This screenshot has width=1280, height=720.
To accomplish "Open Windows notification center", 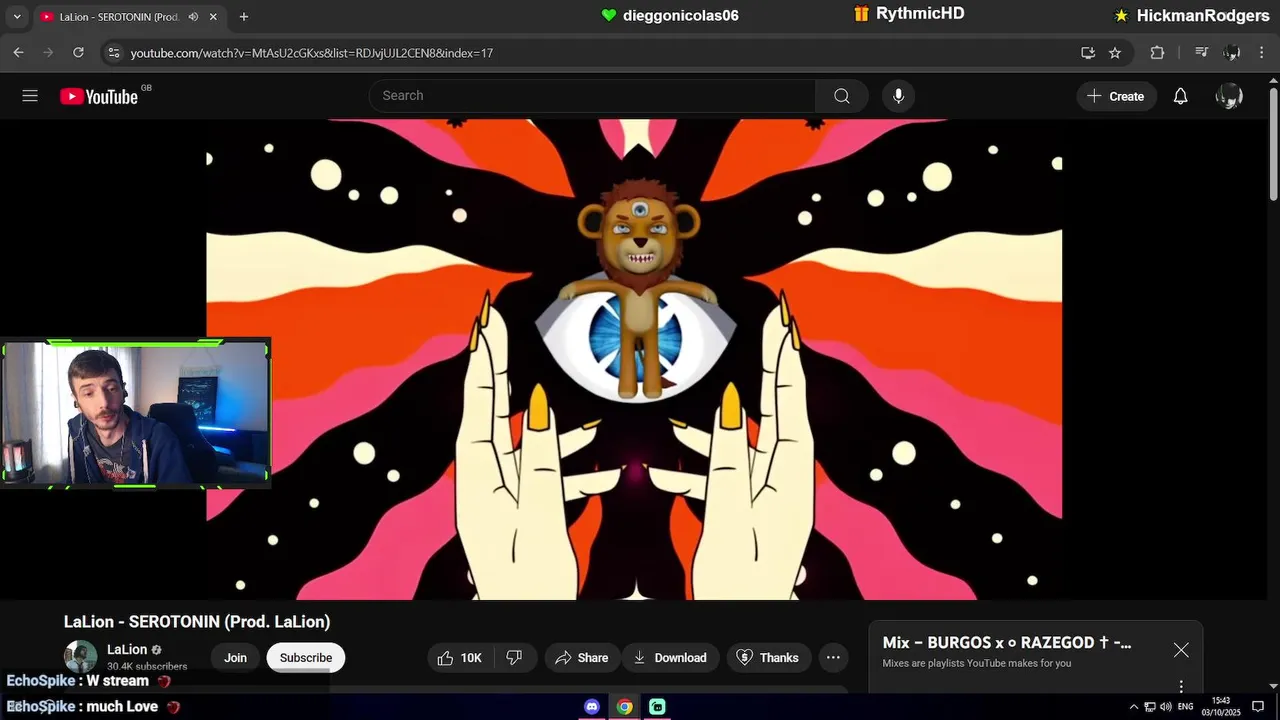I will click(1258, 707).
